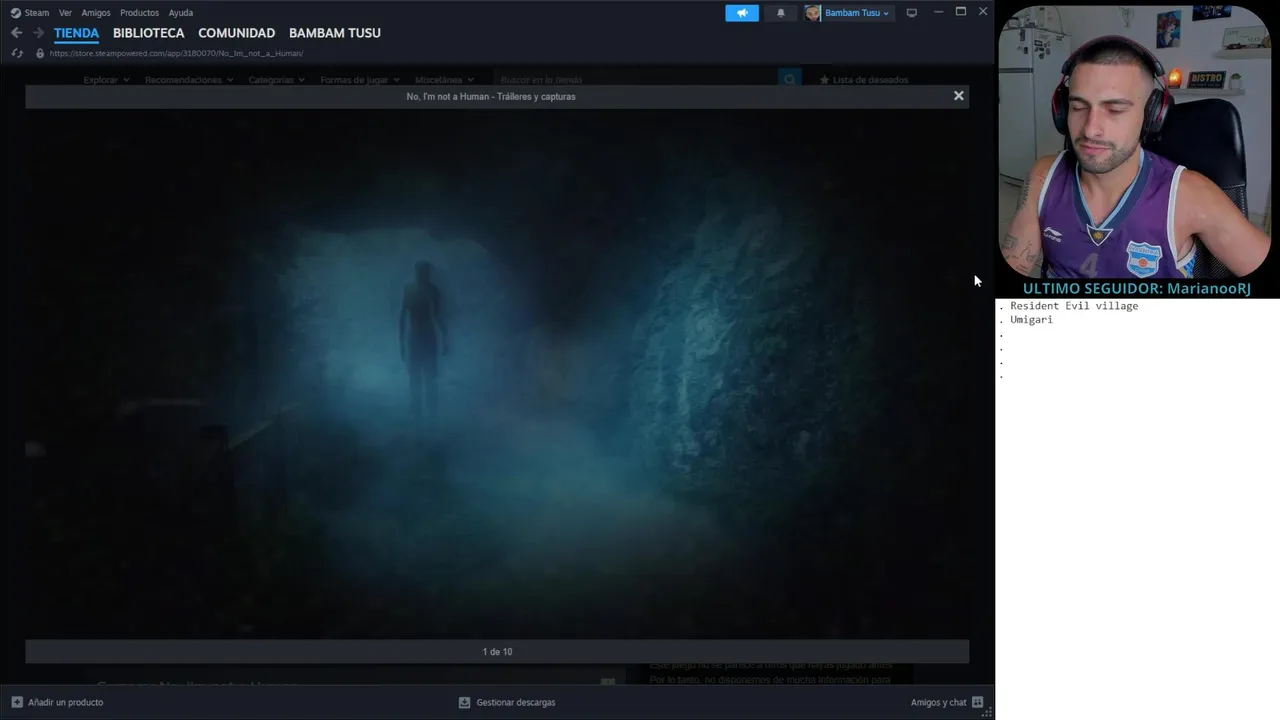Click the padlock icon in the address bar
This screenshot has height=720, width=1280.
tap(40, 53)
